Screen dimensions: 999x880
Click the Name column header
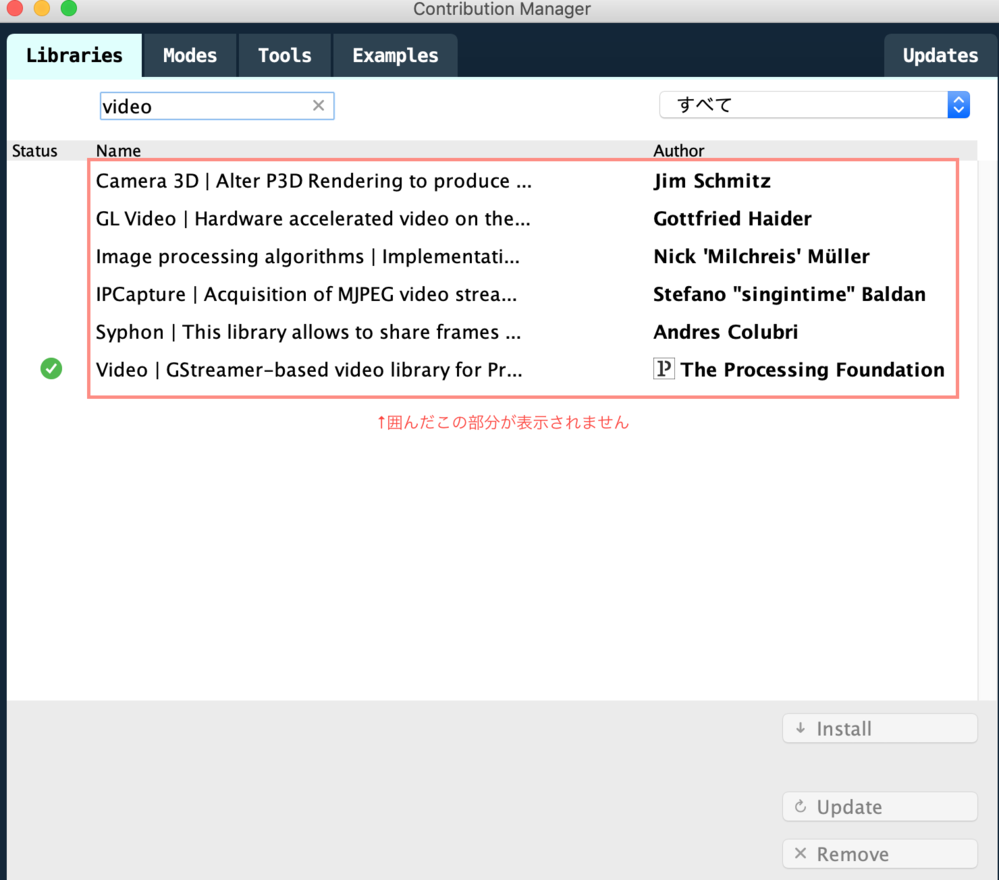pyautogui.click(x=119, y=151)
